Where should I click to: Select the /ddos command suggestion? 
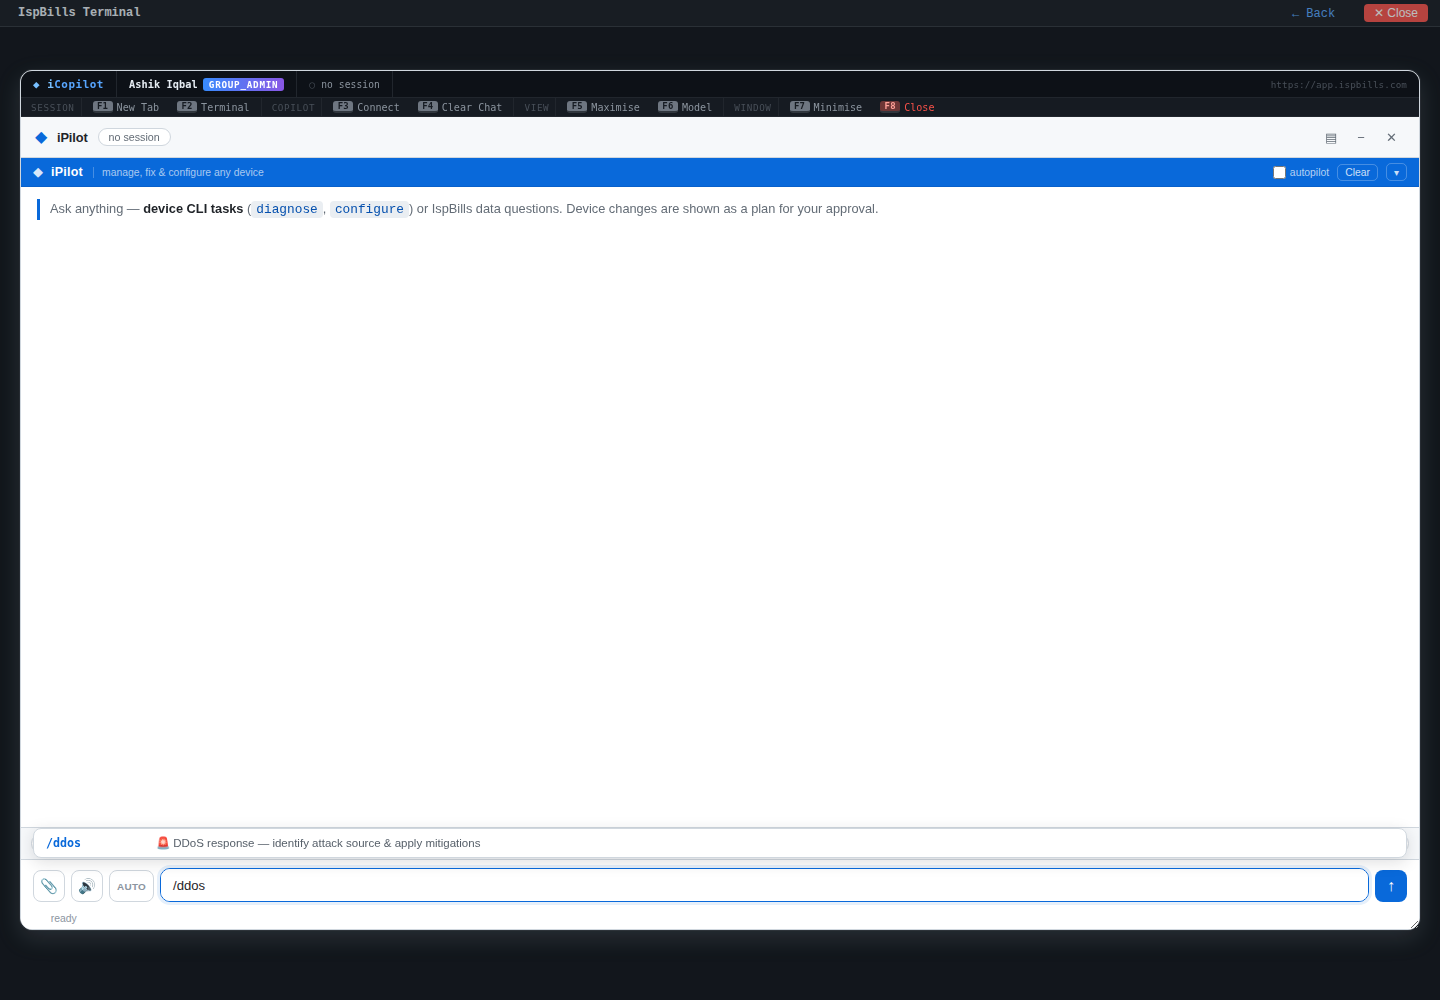[720, 843]
